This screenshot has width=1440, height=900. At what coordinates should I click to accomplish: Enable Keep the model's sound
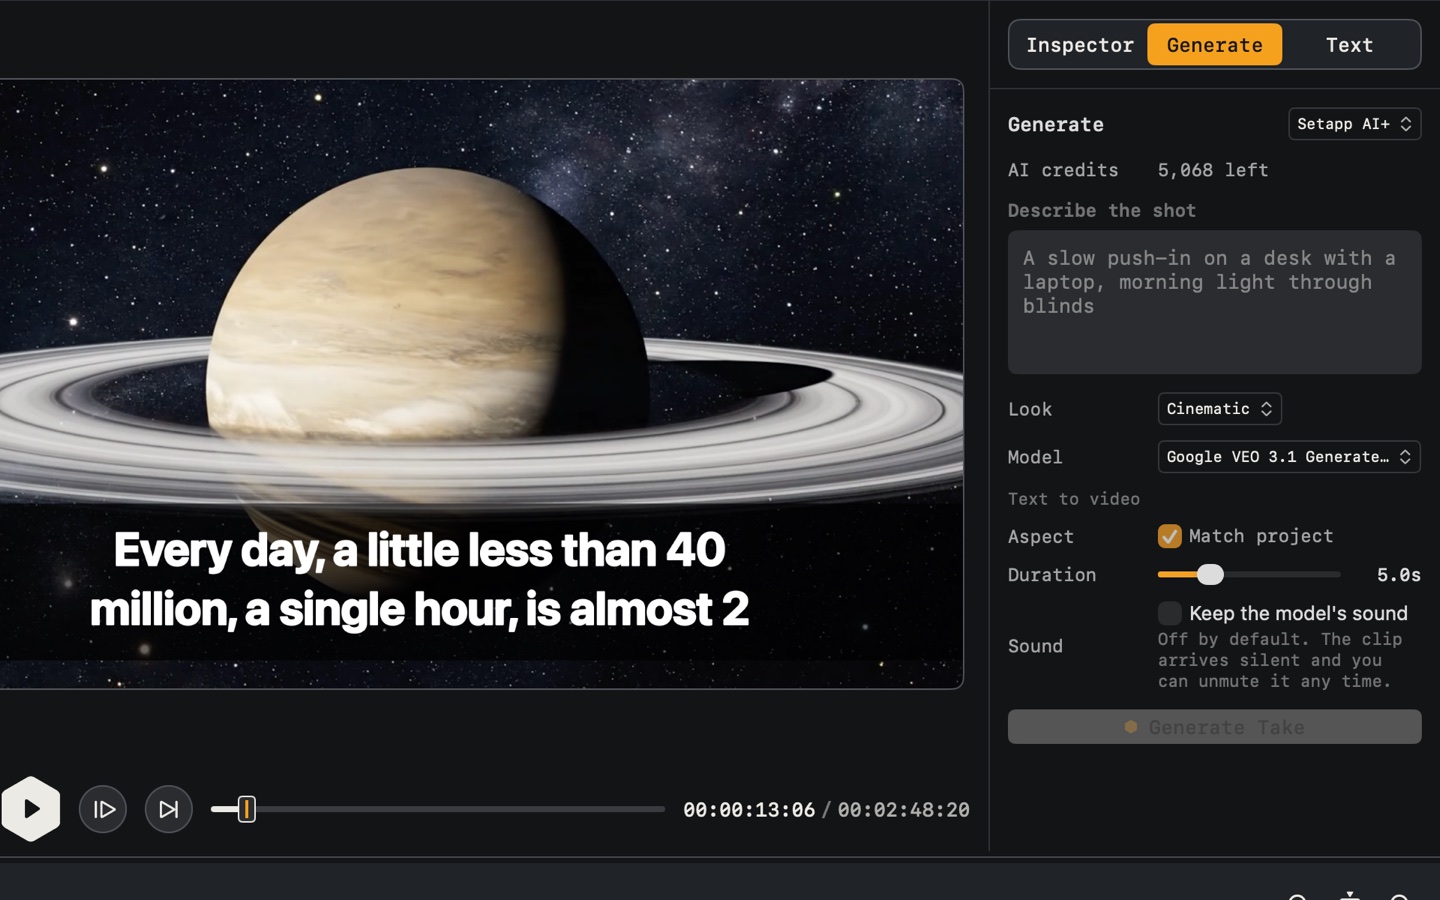point(1169,613)
